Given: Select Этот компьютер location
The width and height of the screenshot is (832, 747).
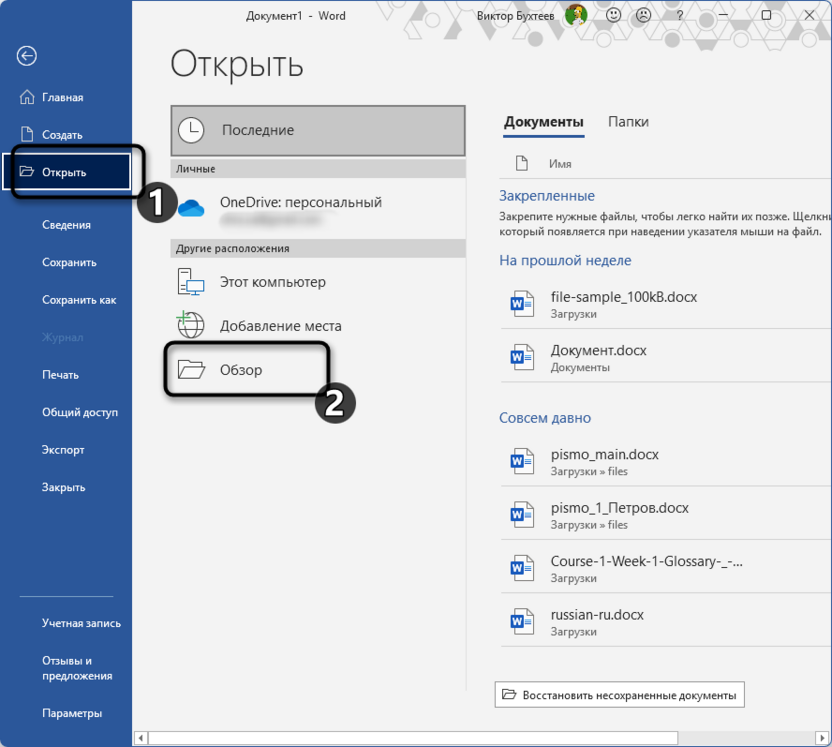Looking at the screenshot, I should (x=318, y=282).
